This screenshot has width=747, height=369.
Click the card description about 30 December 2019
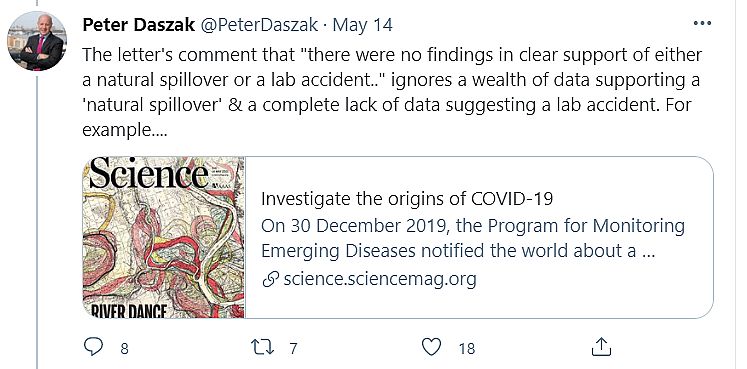click(473, 239)
